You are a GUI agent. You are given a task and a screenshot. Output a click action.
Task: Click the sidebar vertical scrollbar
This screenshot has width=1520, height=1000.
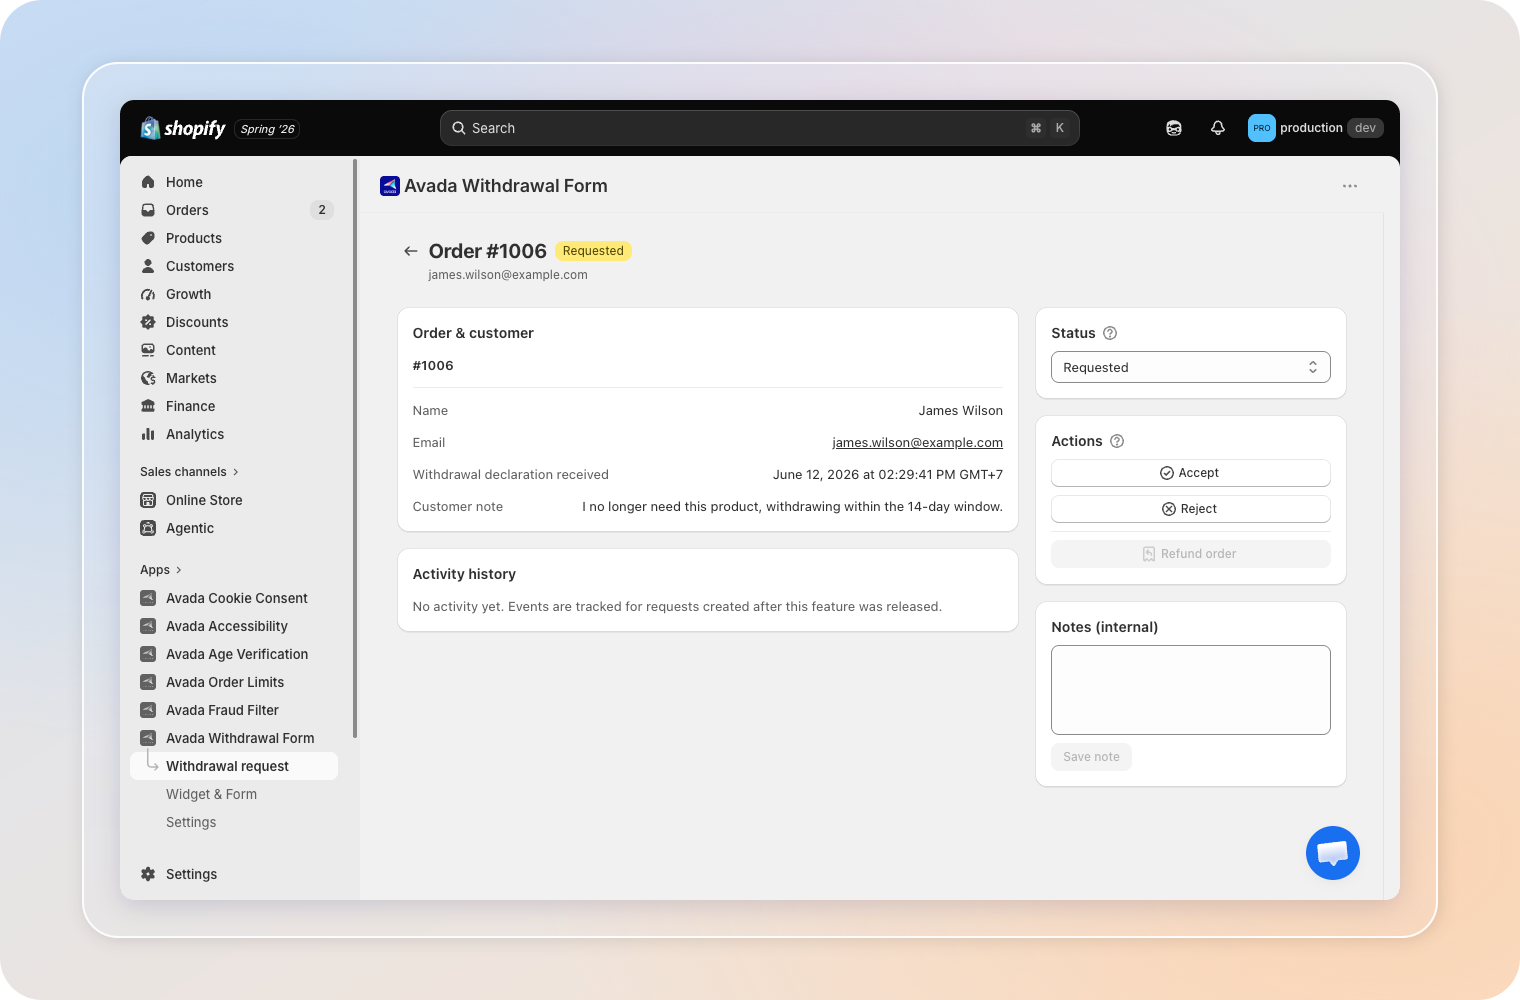point(354,448)
